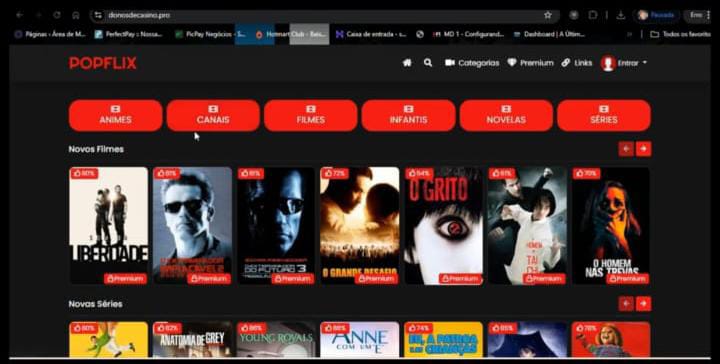Click previous arrow in Novas Séries
Image resolution: width=720 pixels, height=364 pixels.
(x=626, y=303)
